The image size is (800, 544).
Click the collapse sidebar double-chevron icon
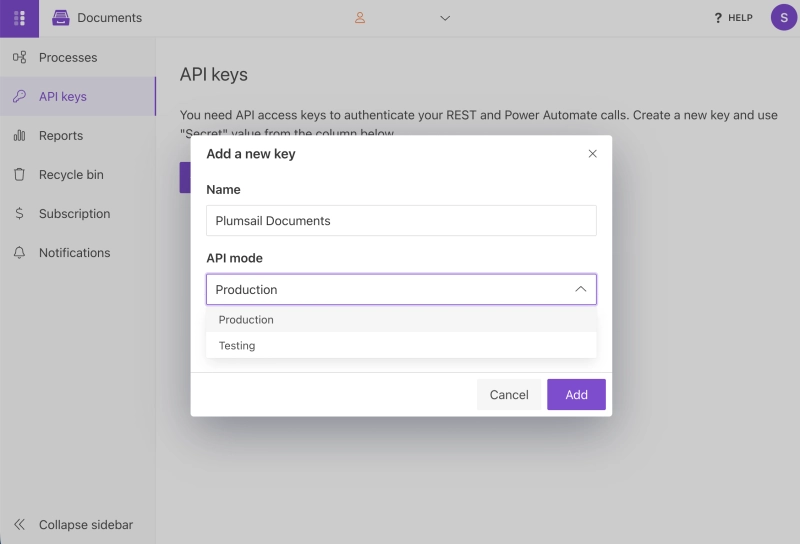(19, 525)
